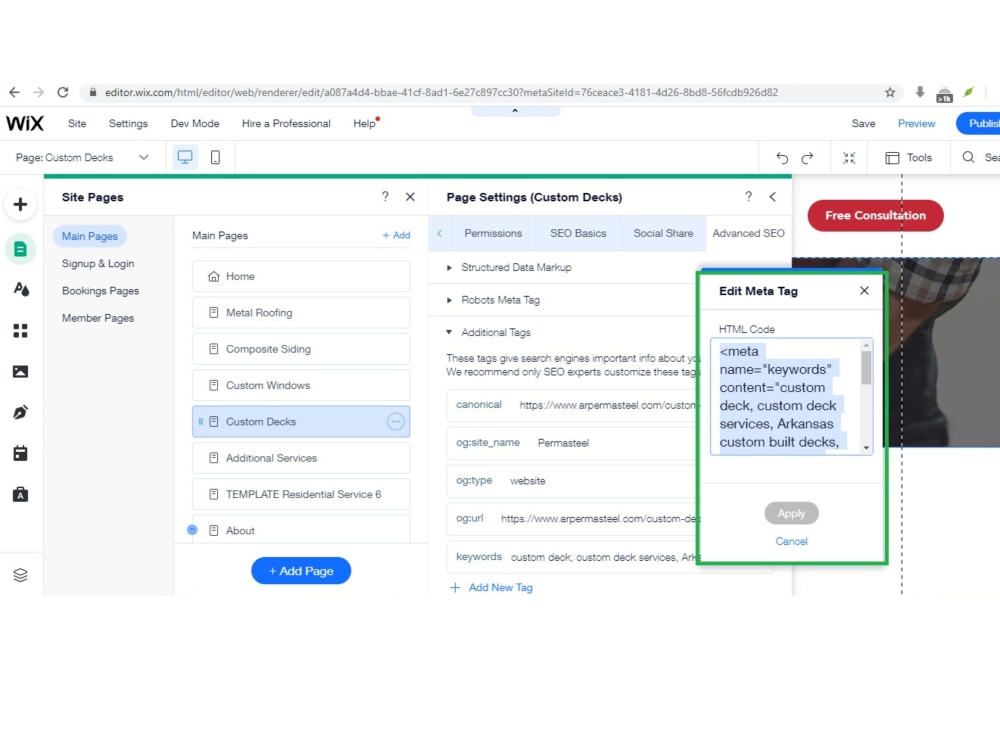The image size is (1000, 750).
Task: Collapse Page Settings with back chevron
Action: pos(772,196)
